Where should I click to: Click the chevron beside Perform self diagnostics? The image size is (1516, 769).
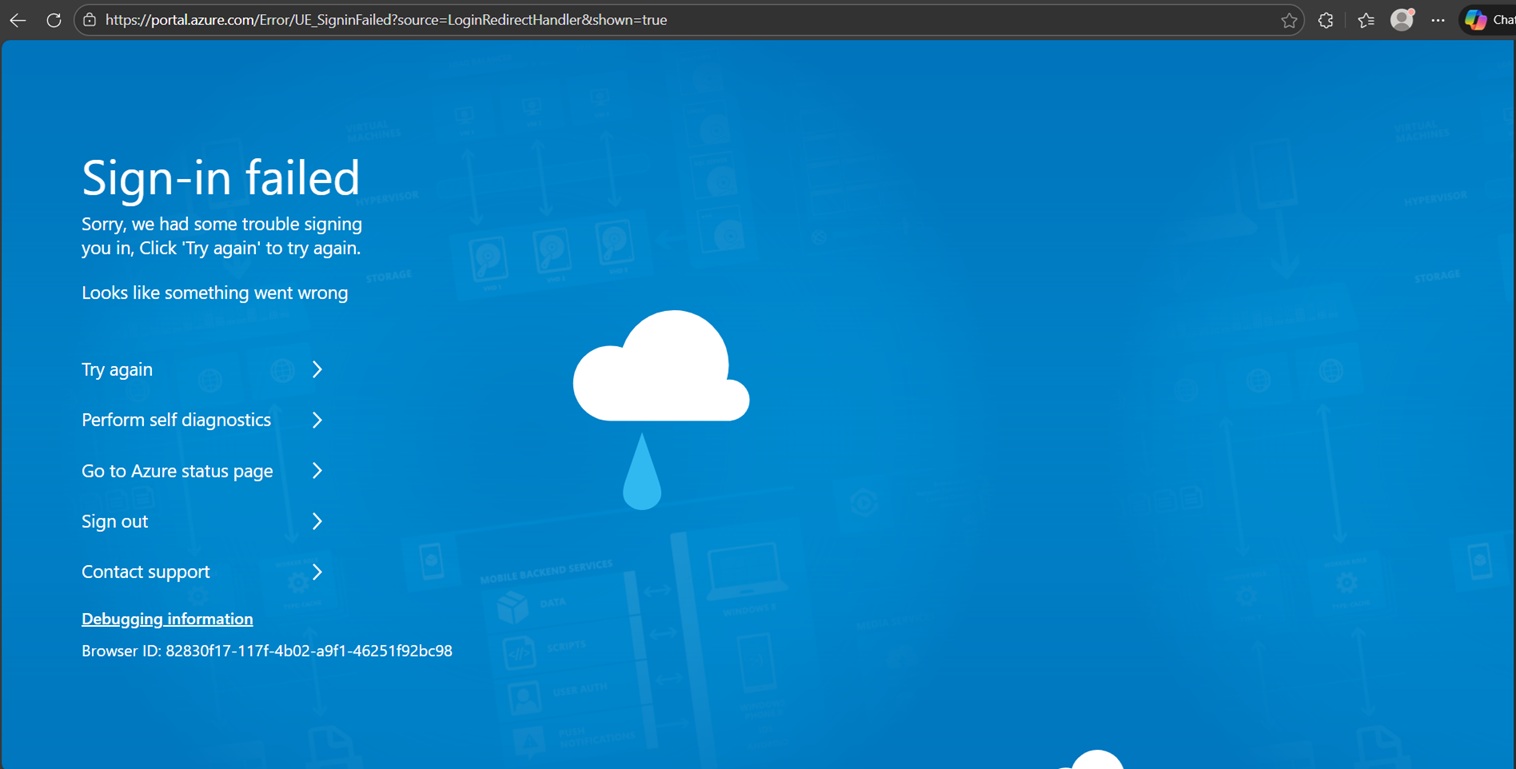317,420
